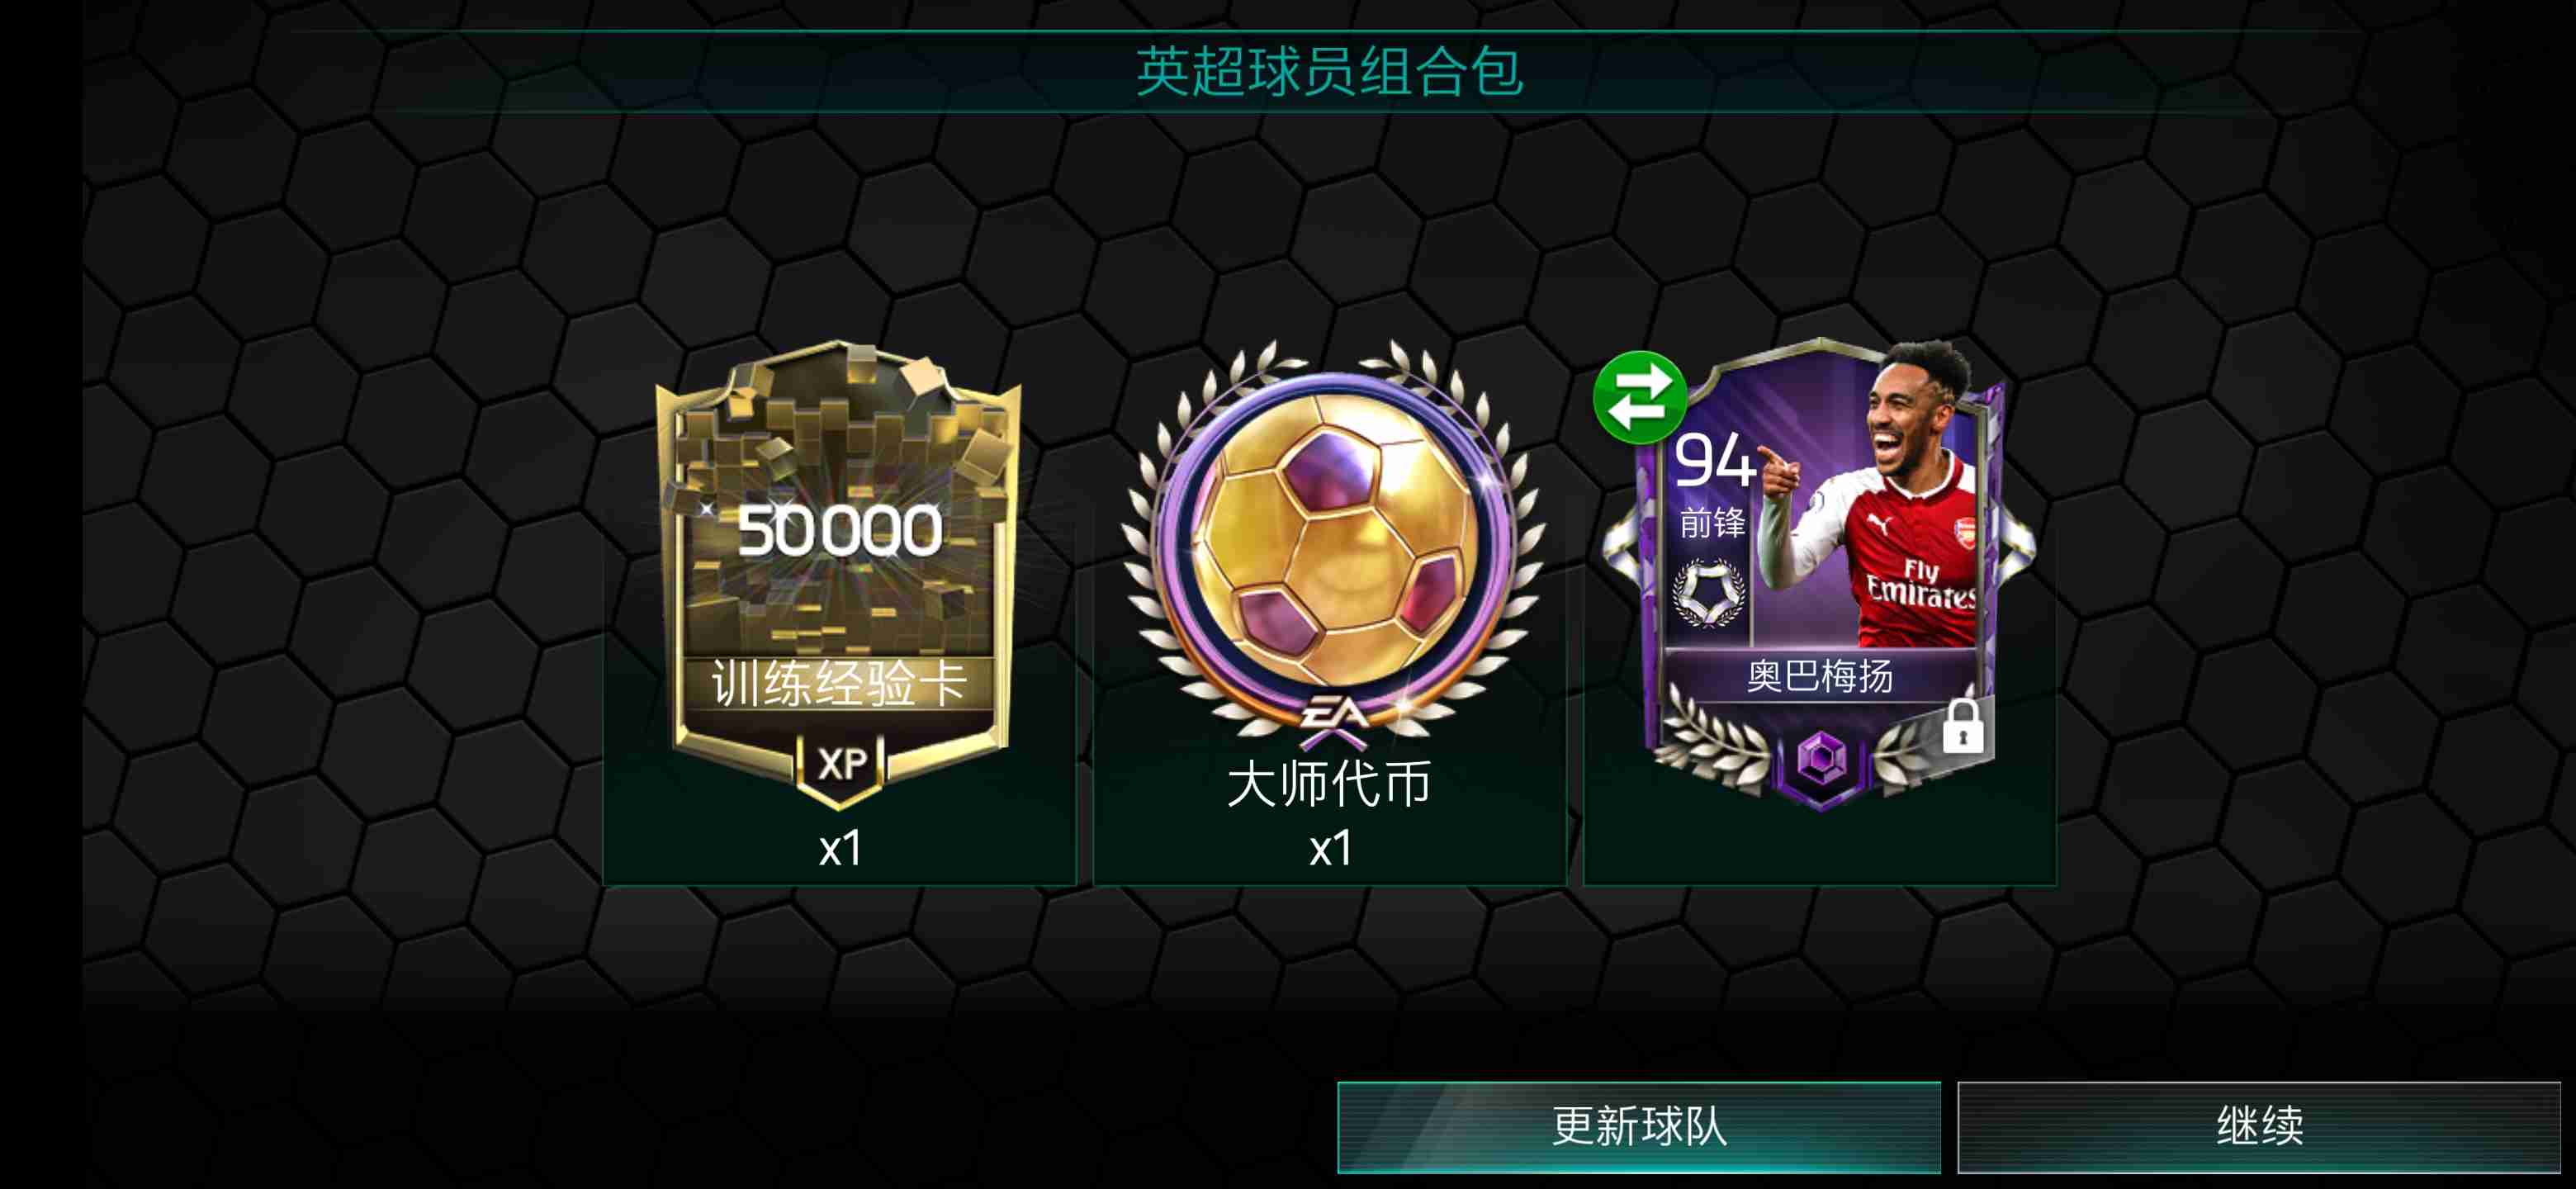Tap the green swap arrows badge
This screenshot has width=2576, height=1189.
point(1640,397)
